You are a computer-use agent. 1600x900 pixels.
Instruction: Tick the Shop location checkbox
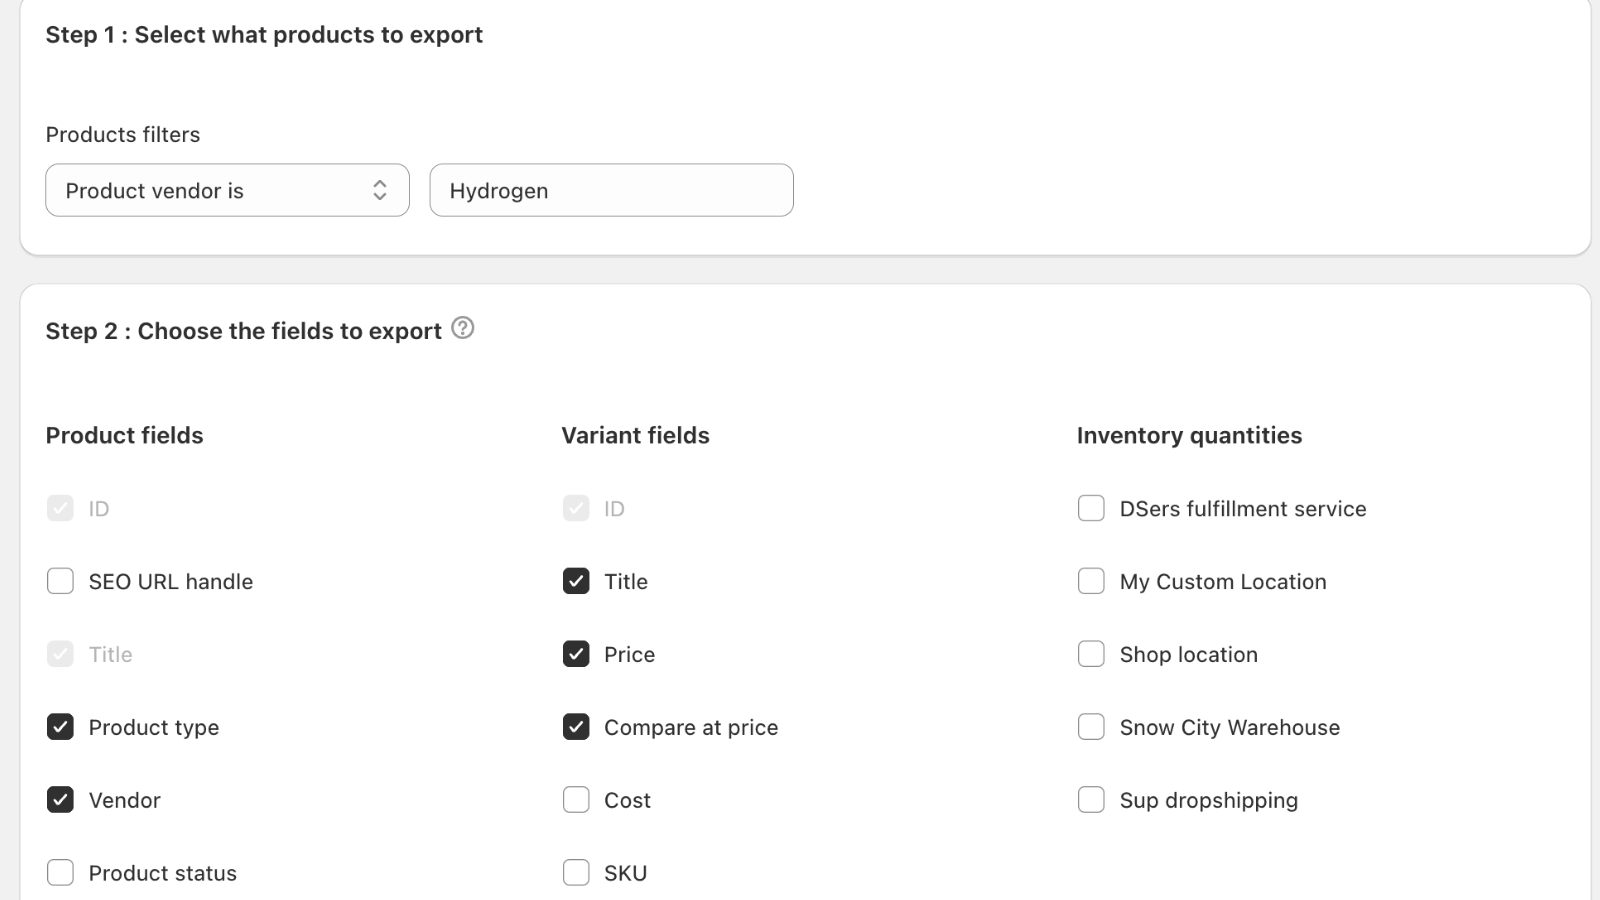[x=1091, y=654]
